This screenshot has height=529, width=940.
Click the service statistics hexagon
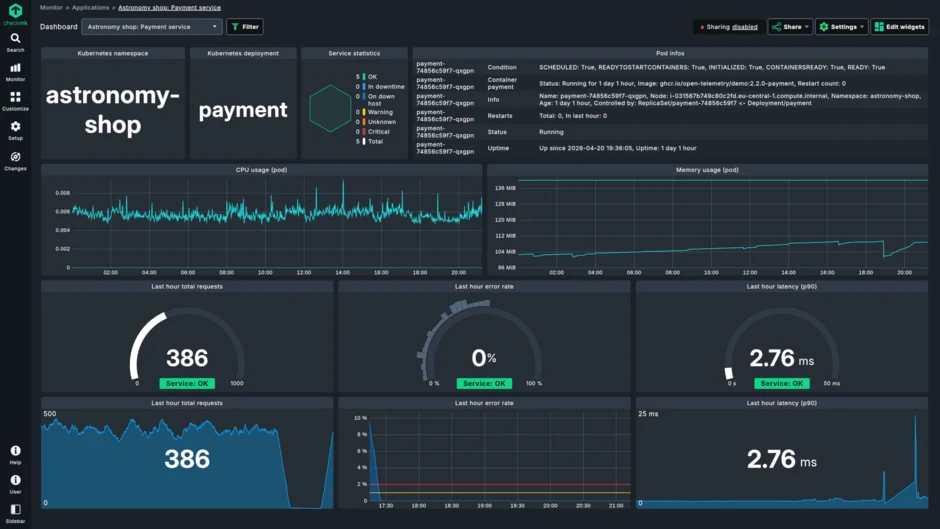330,109
